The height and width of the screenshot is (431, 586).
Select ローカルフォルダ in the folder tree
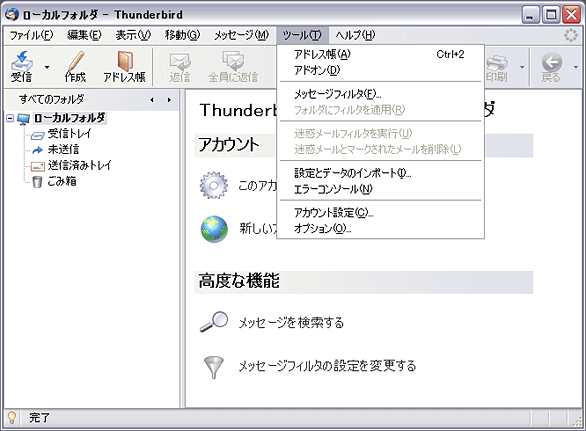click(70, 118)
